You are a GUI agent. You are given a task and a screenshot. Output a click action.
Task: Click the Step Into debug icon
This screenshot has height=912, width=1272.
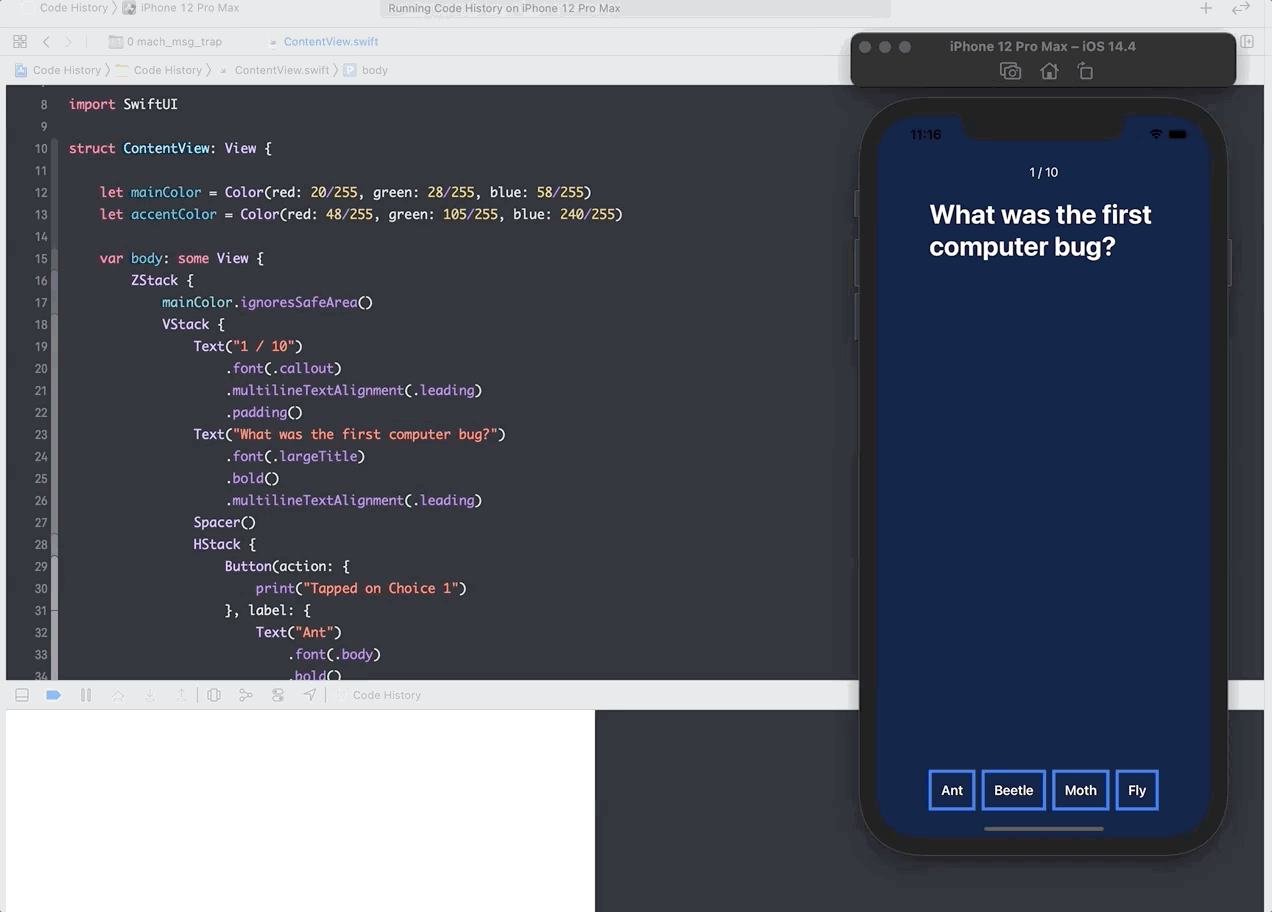click(x=150, y=695)
